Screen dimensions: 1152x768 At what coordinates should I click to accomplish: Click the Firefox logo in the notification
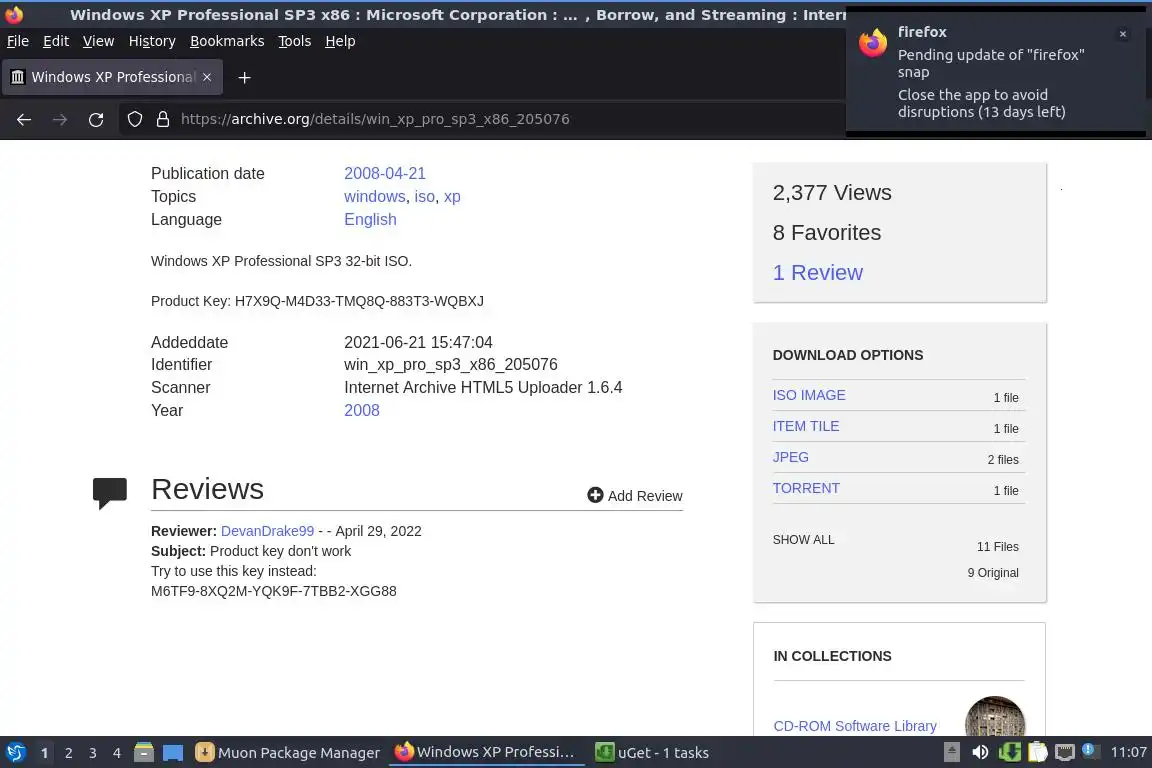(873, 43)
